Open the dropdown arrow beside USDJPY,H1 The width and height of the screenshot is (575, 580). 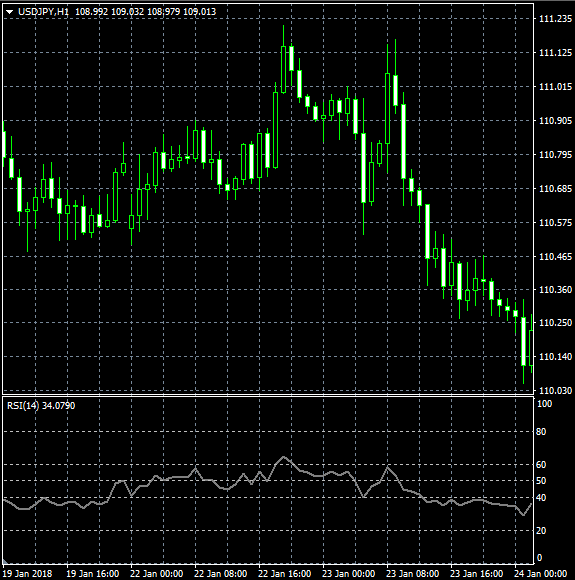[x=10, y=12]
